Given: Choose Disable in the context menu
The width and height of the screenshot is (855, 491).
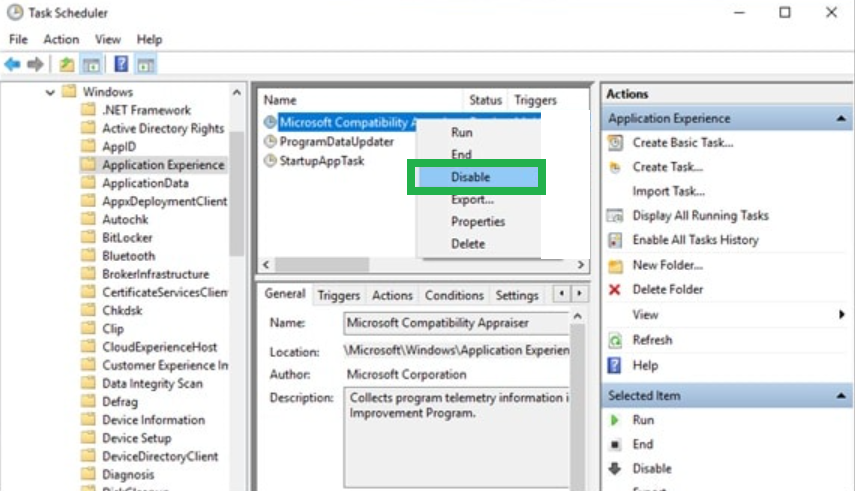Looking at the screenshot, I should pos(478,177).
